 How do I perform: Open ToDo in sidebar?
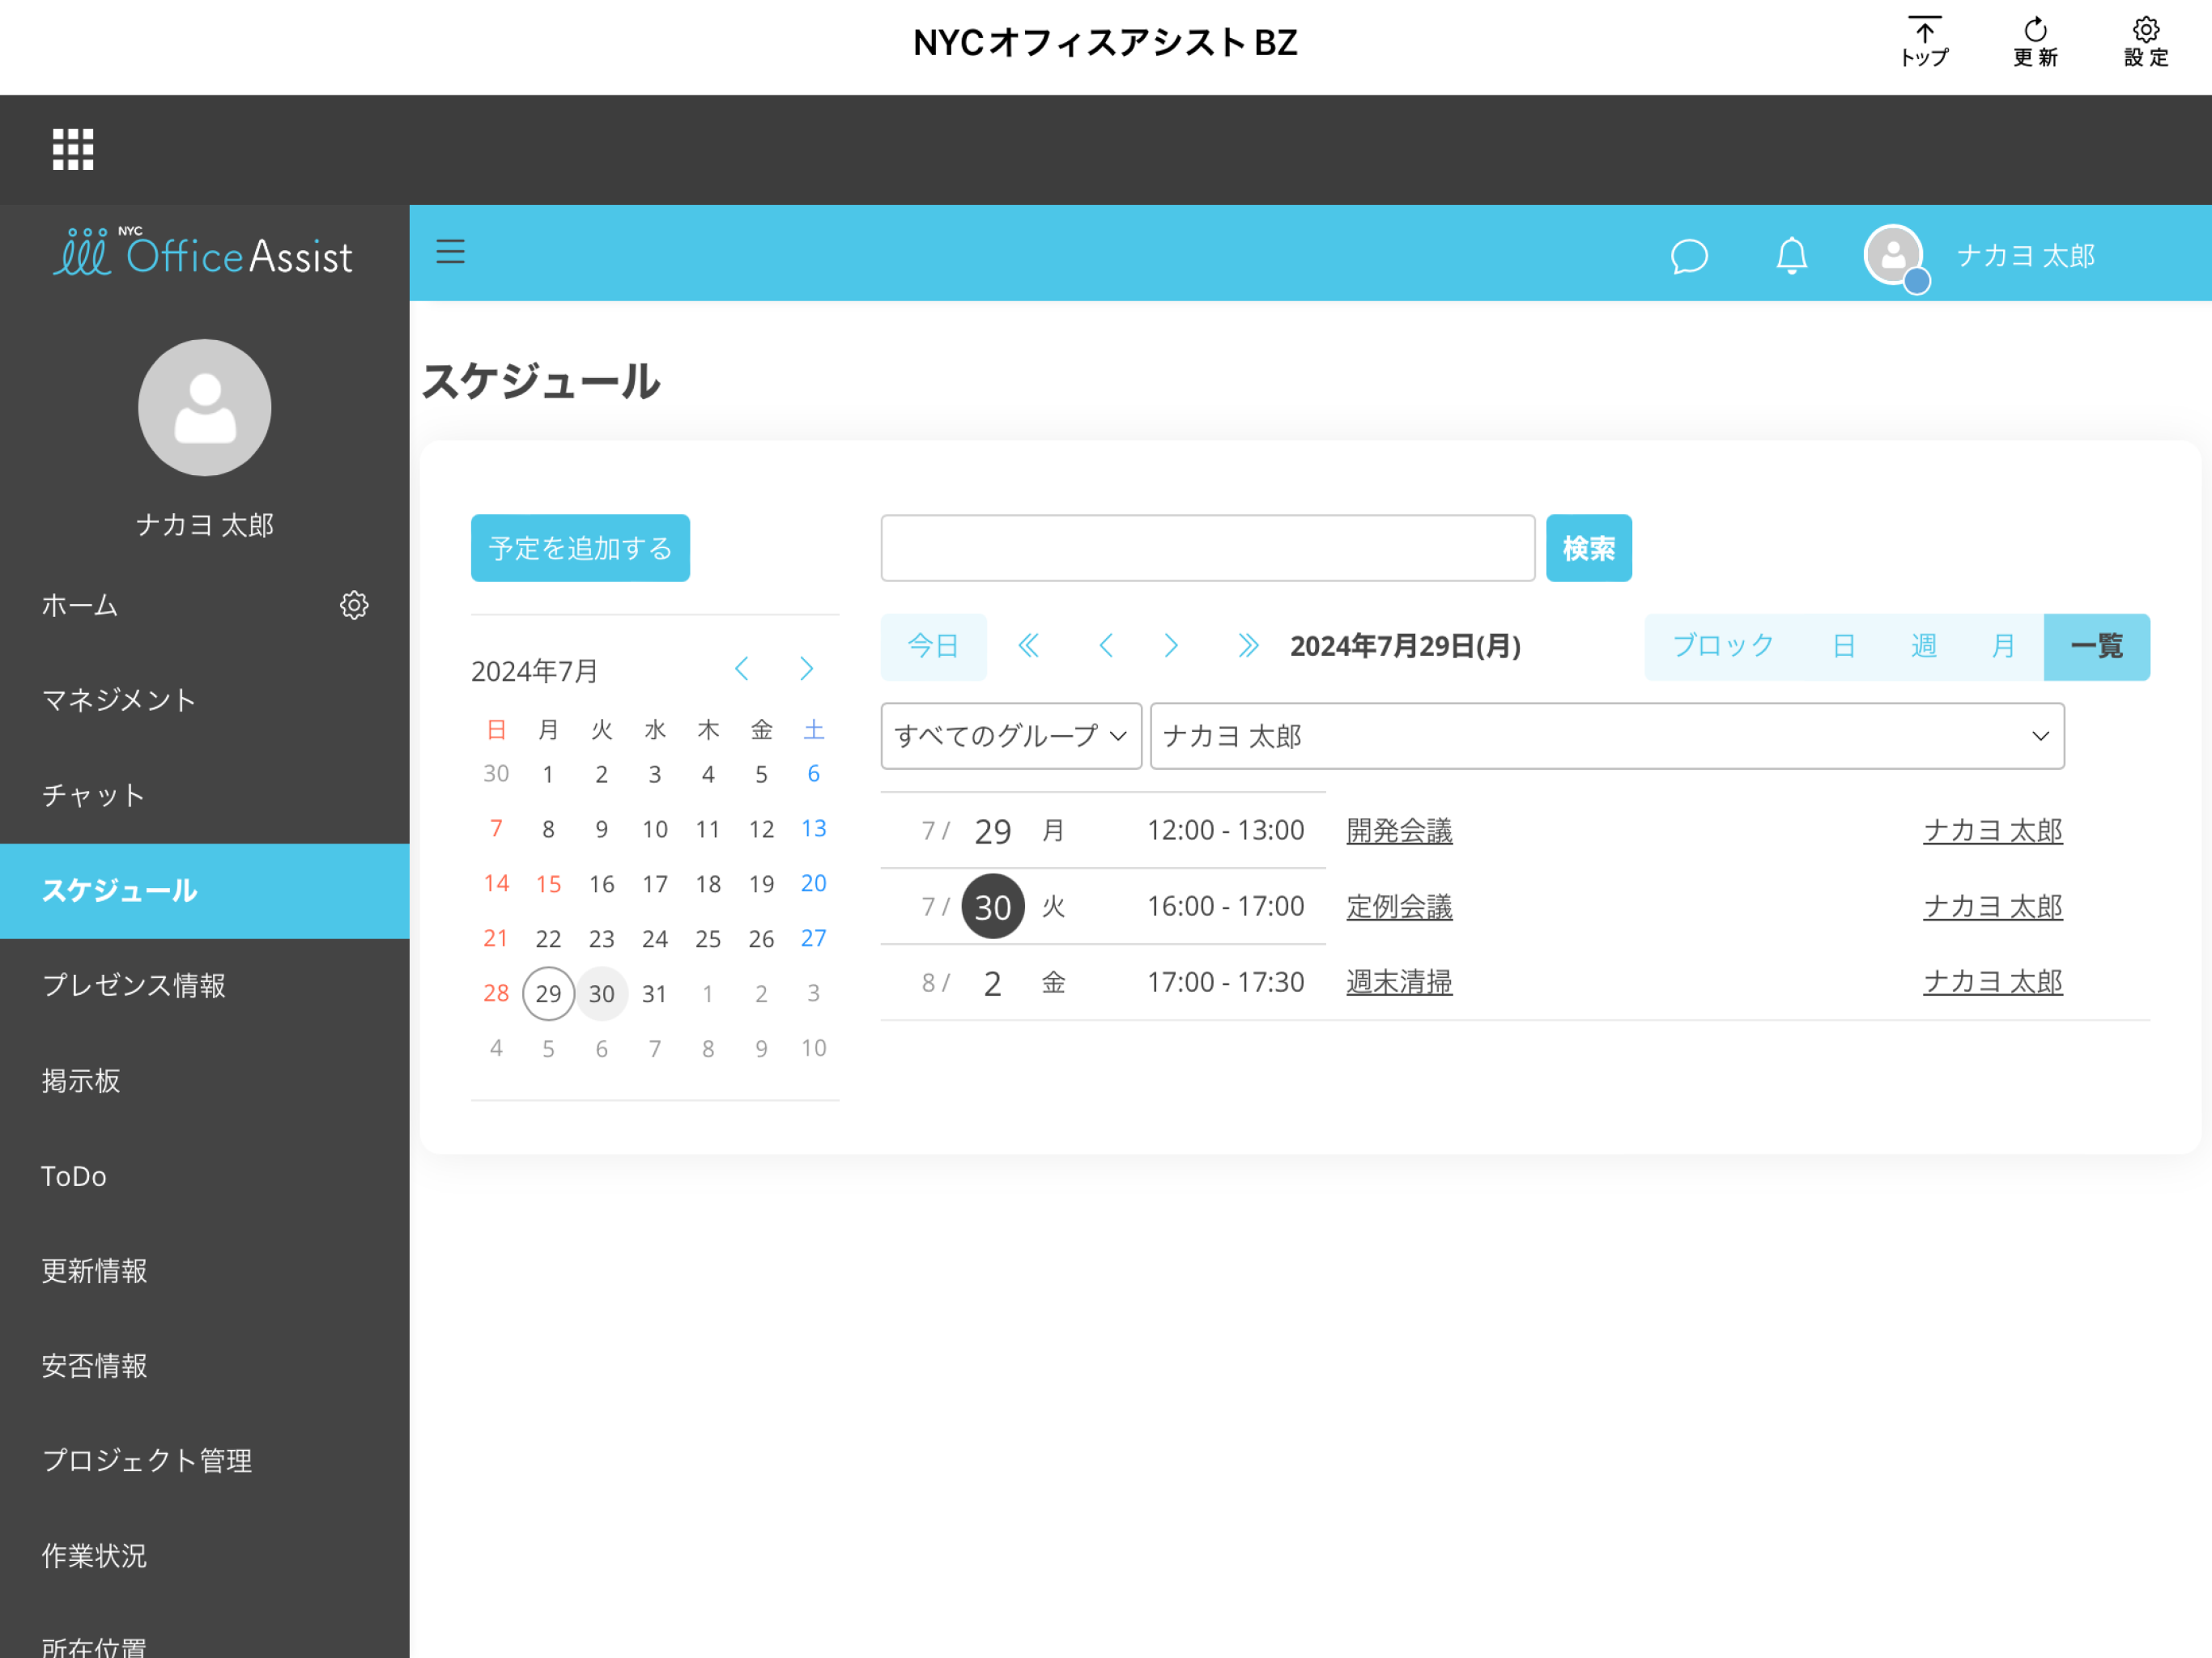(x=74, y=1176)
